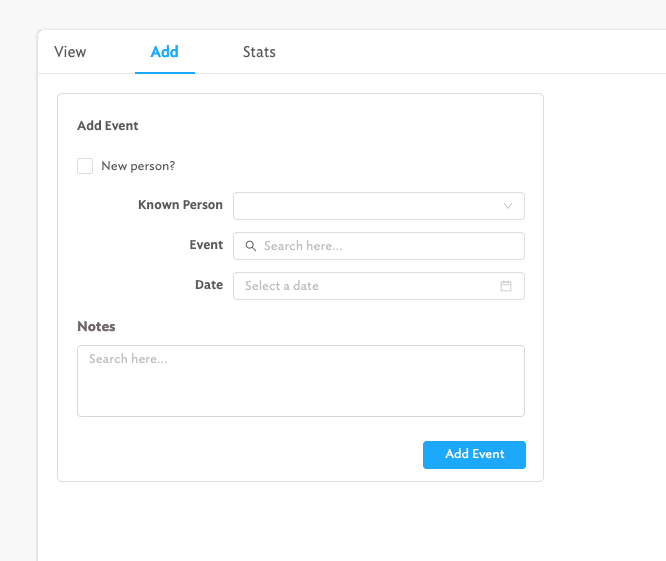The height and width of the screenshot is (561, 666).
Task: Click 'Search here...' placeholder in Event field
Action: click(x=303, y=246)
